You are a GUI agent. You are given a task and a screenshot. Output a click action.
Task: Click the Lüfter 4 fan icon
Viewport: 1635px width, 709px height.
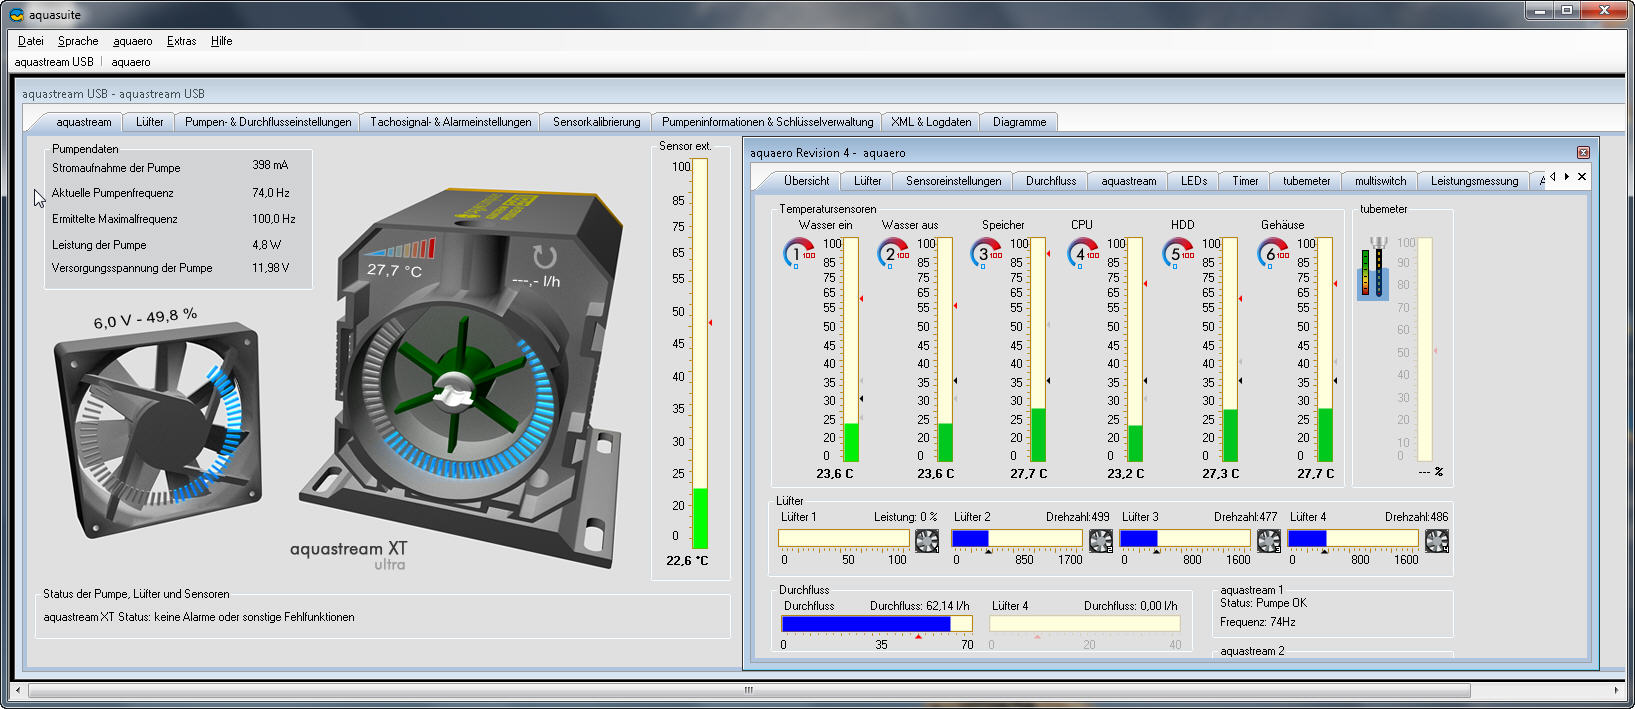pyautogui.click(x=1436, y=541)
